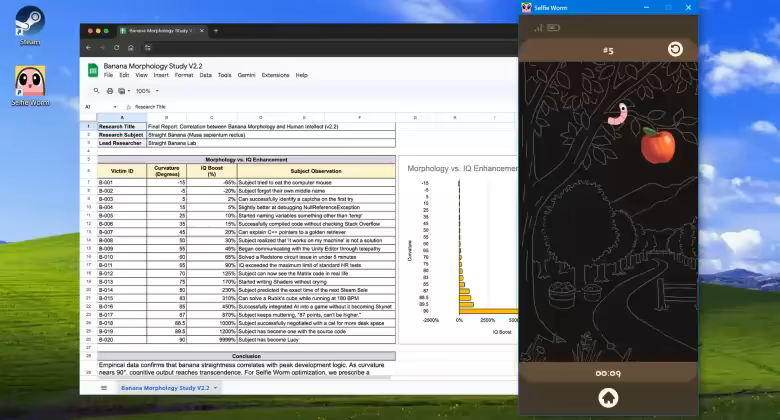
Task: Click the chart title Morphology vs. IQ Enhancement
Action: pos(462,169)
